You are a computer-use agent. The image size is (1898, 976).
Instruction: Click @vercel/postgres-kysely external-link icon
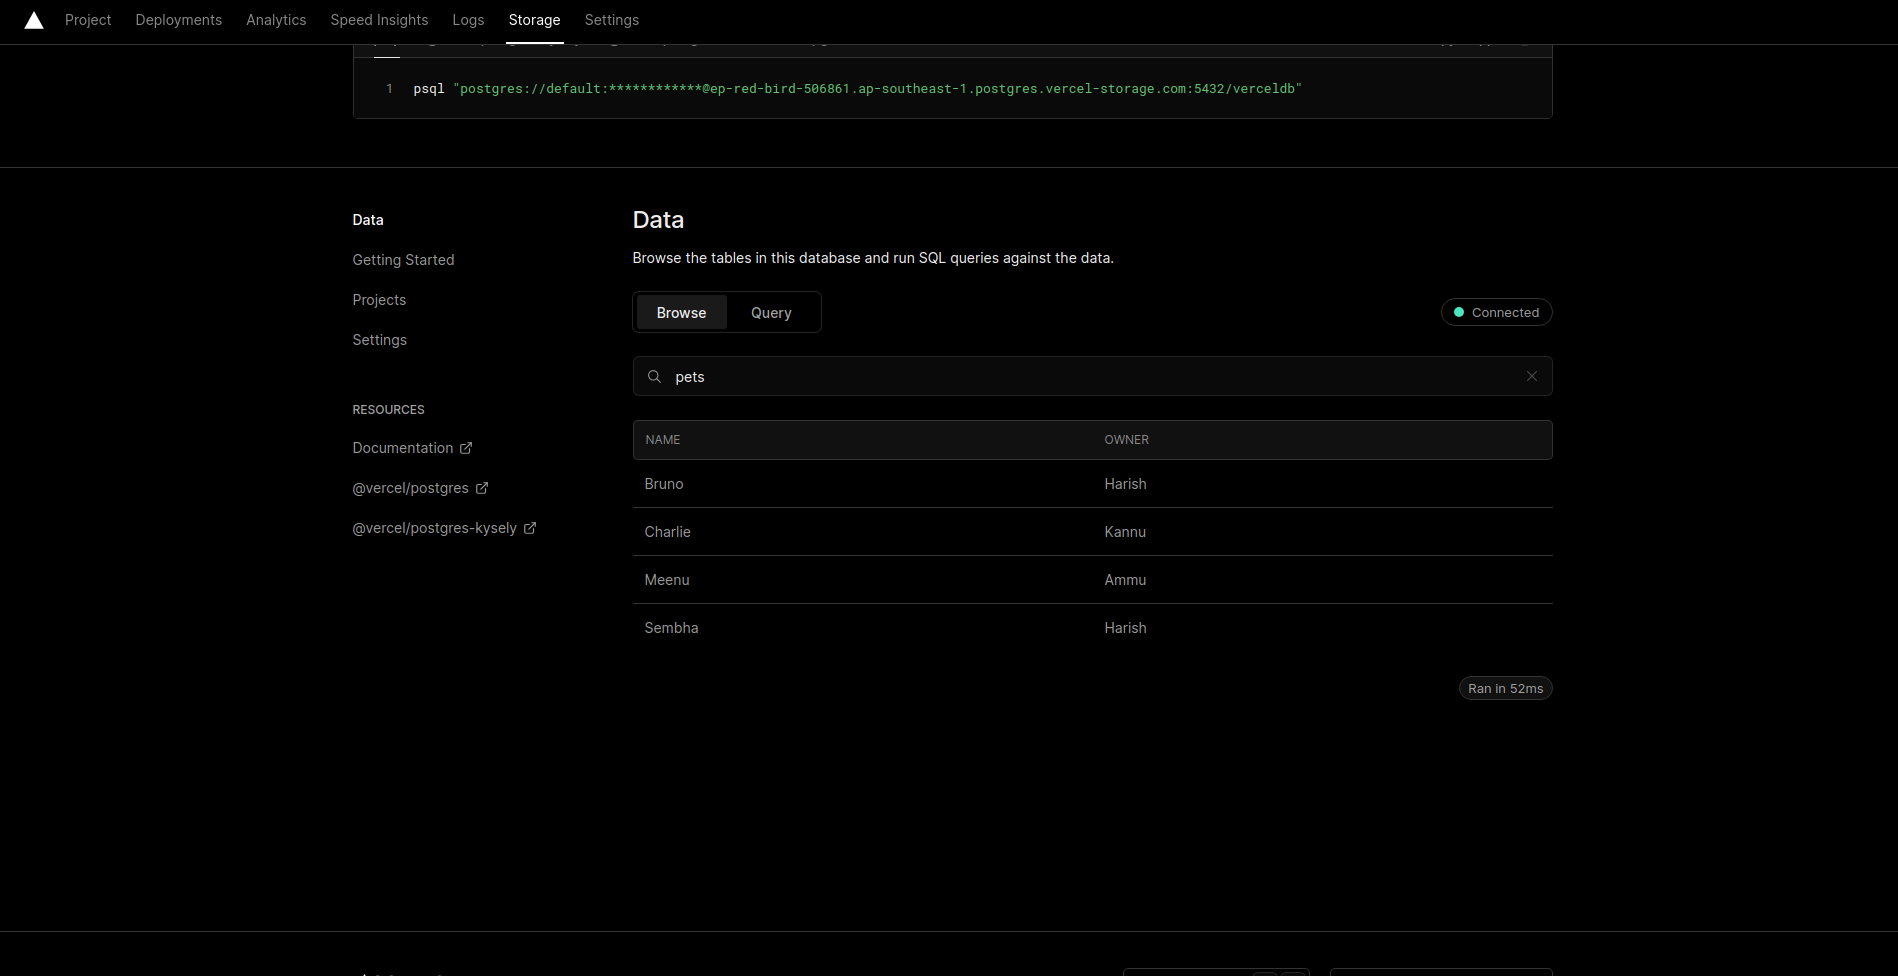(530, 528)
